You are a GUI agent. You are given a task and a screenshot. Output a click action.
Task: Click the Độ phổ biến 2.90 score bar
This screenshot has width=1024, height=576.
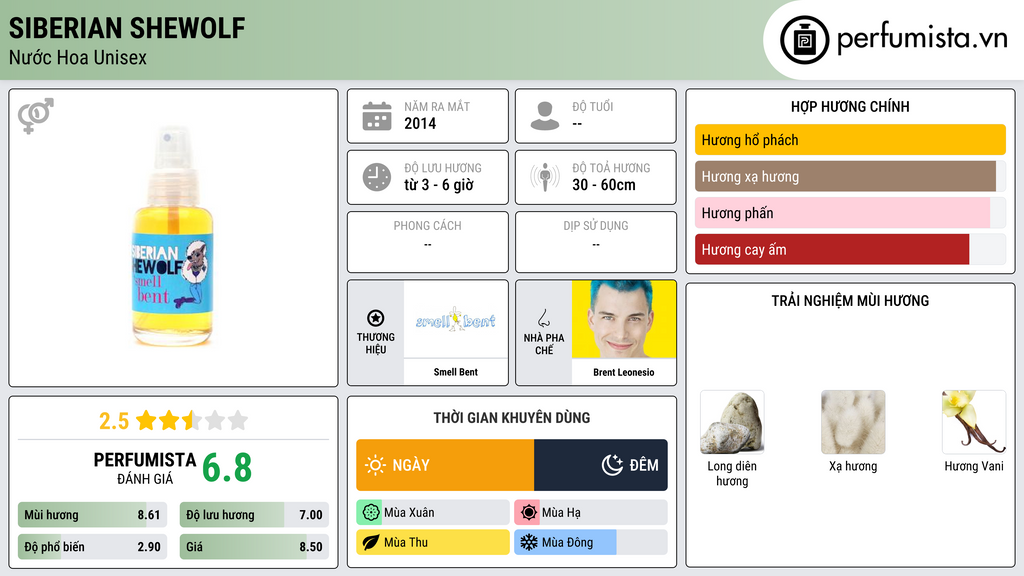(x=92, y=547)
